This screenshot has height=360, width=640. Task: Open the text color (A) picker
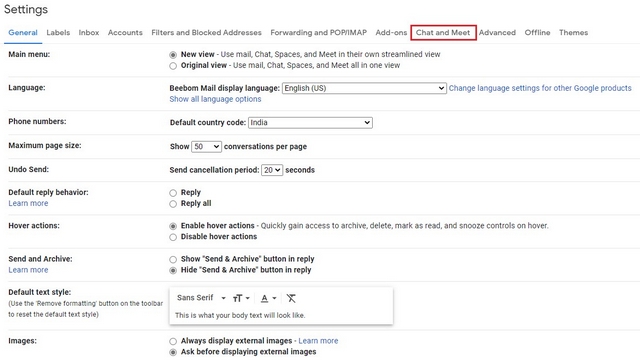click(x=268, y=298)
